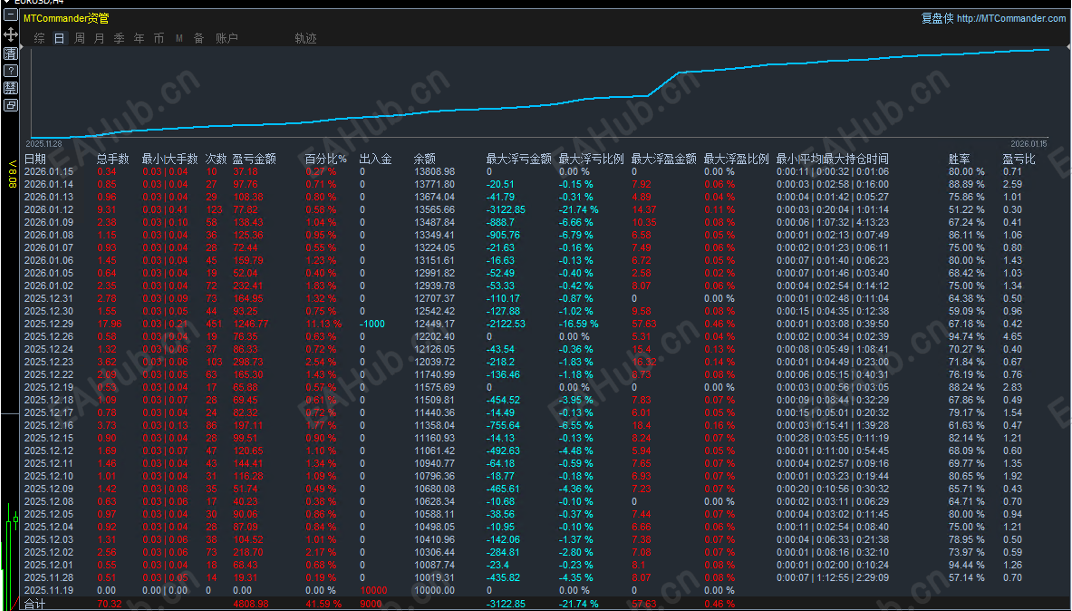Click the 2025.12.01 date row
The image size is (1072, 611).
49,565
